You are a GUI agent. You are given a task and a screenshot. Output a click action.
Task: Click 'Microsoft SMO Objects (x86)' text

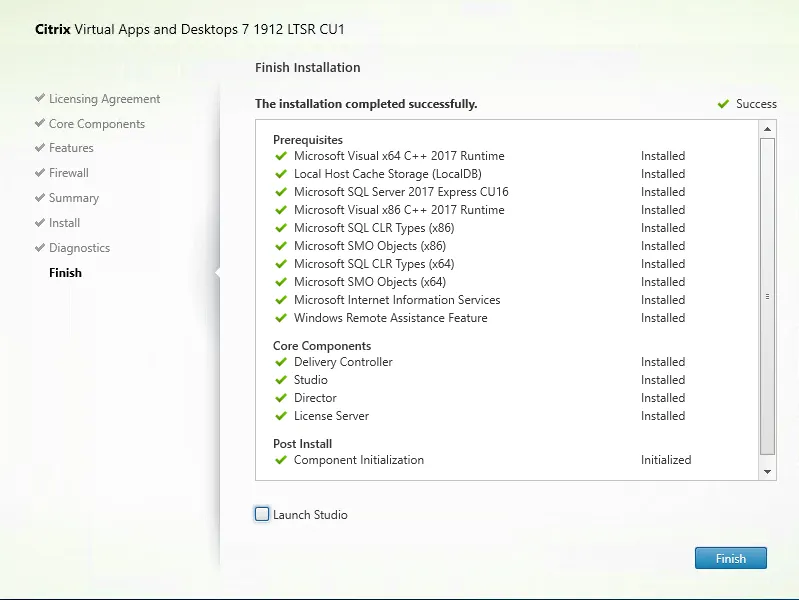pyautogui.click(x=370, y=246)
